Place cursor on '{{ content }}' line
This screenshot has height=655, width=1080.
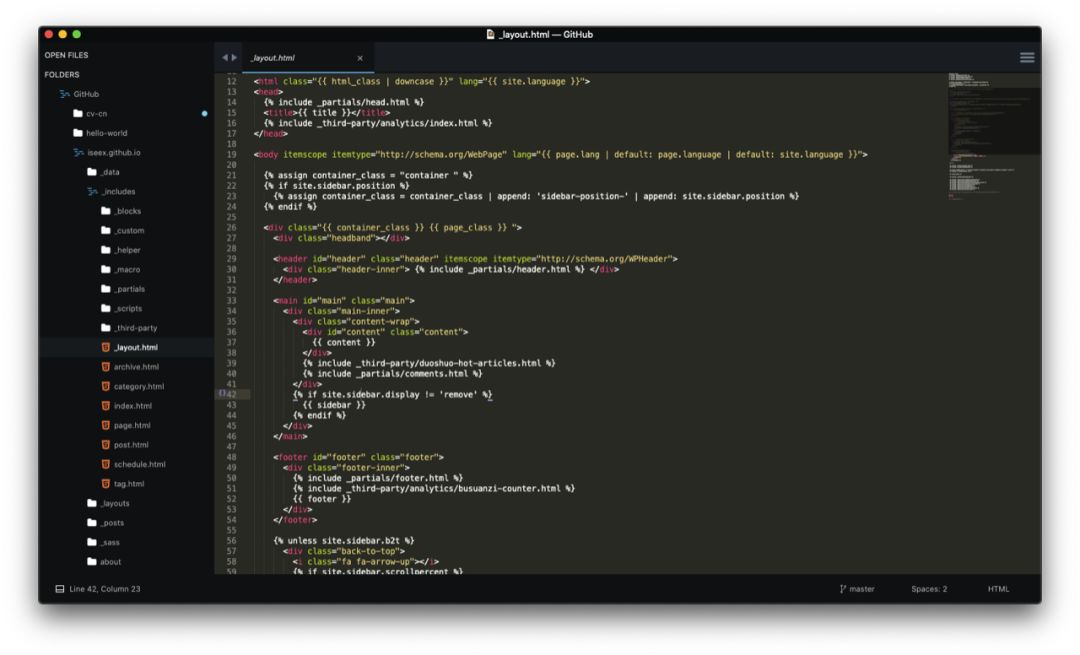click(344, 342)
